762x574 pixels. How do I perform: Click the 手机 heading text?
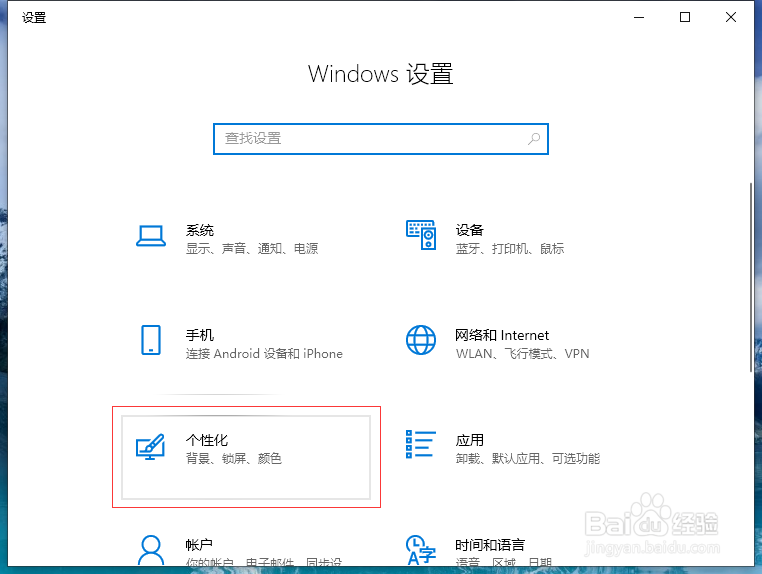(200, 335)
